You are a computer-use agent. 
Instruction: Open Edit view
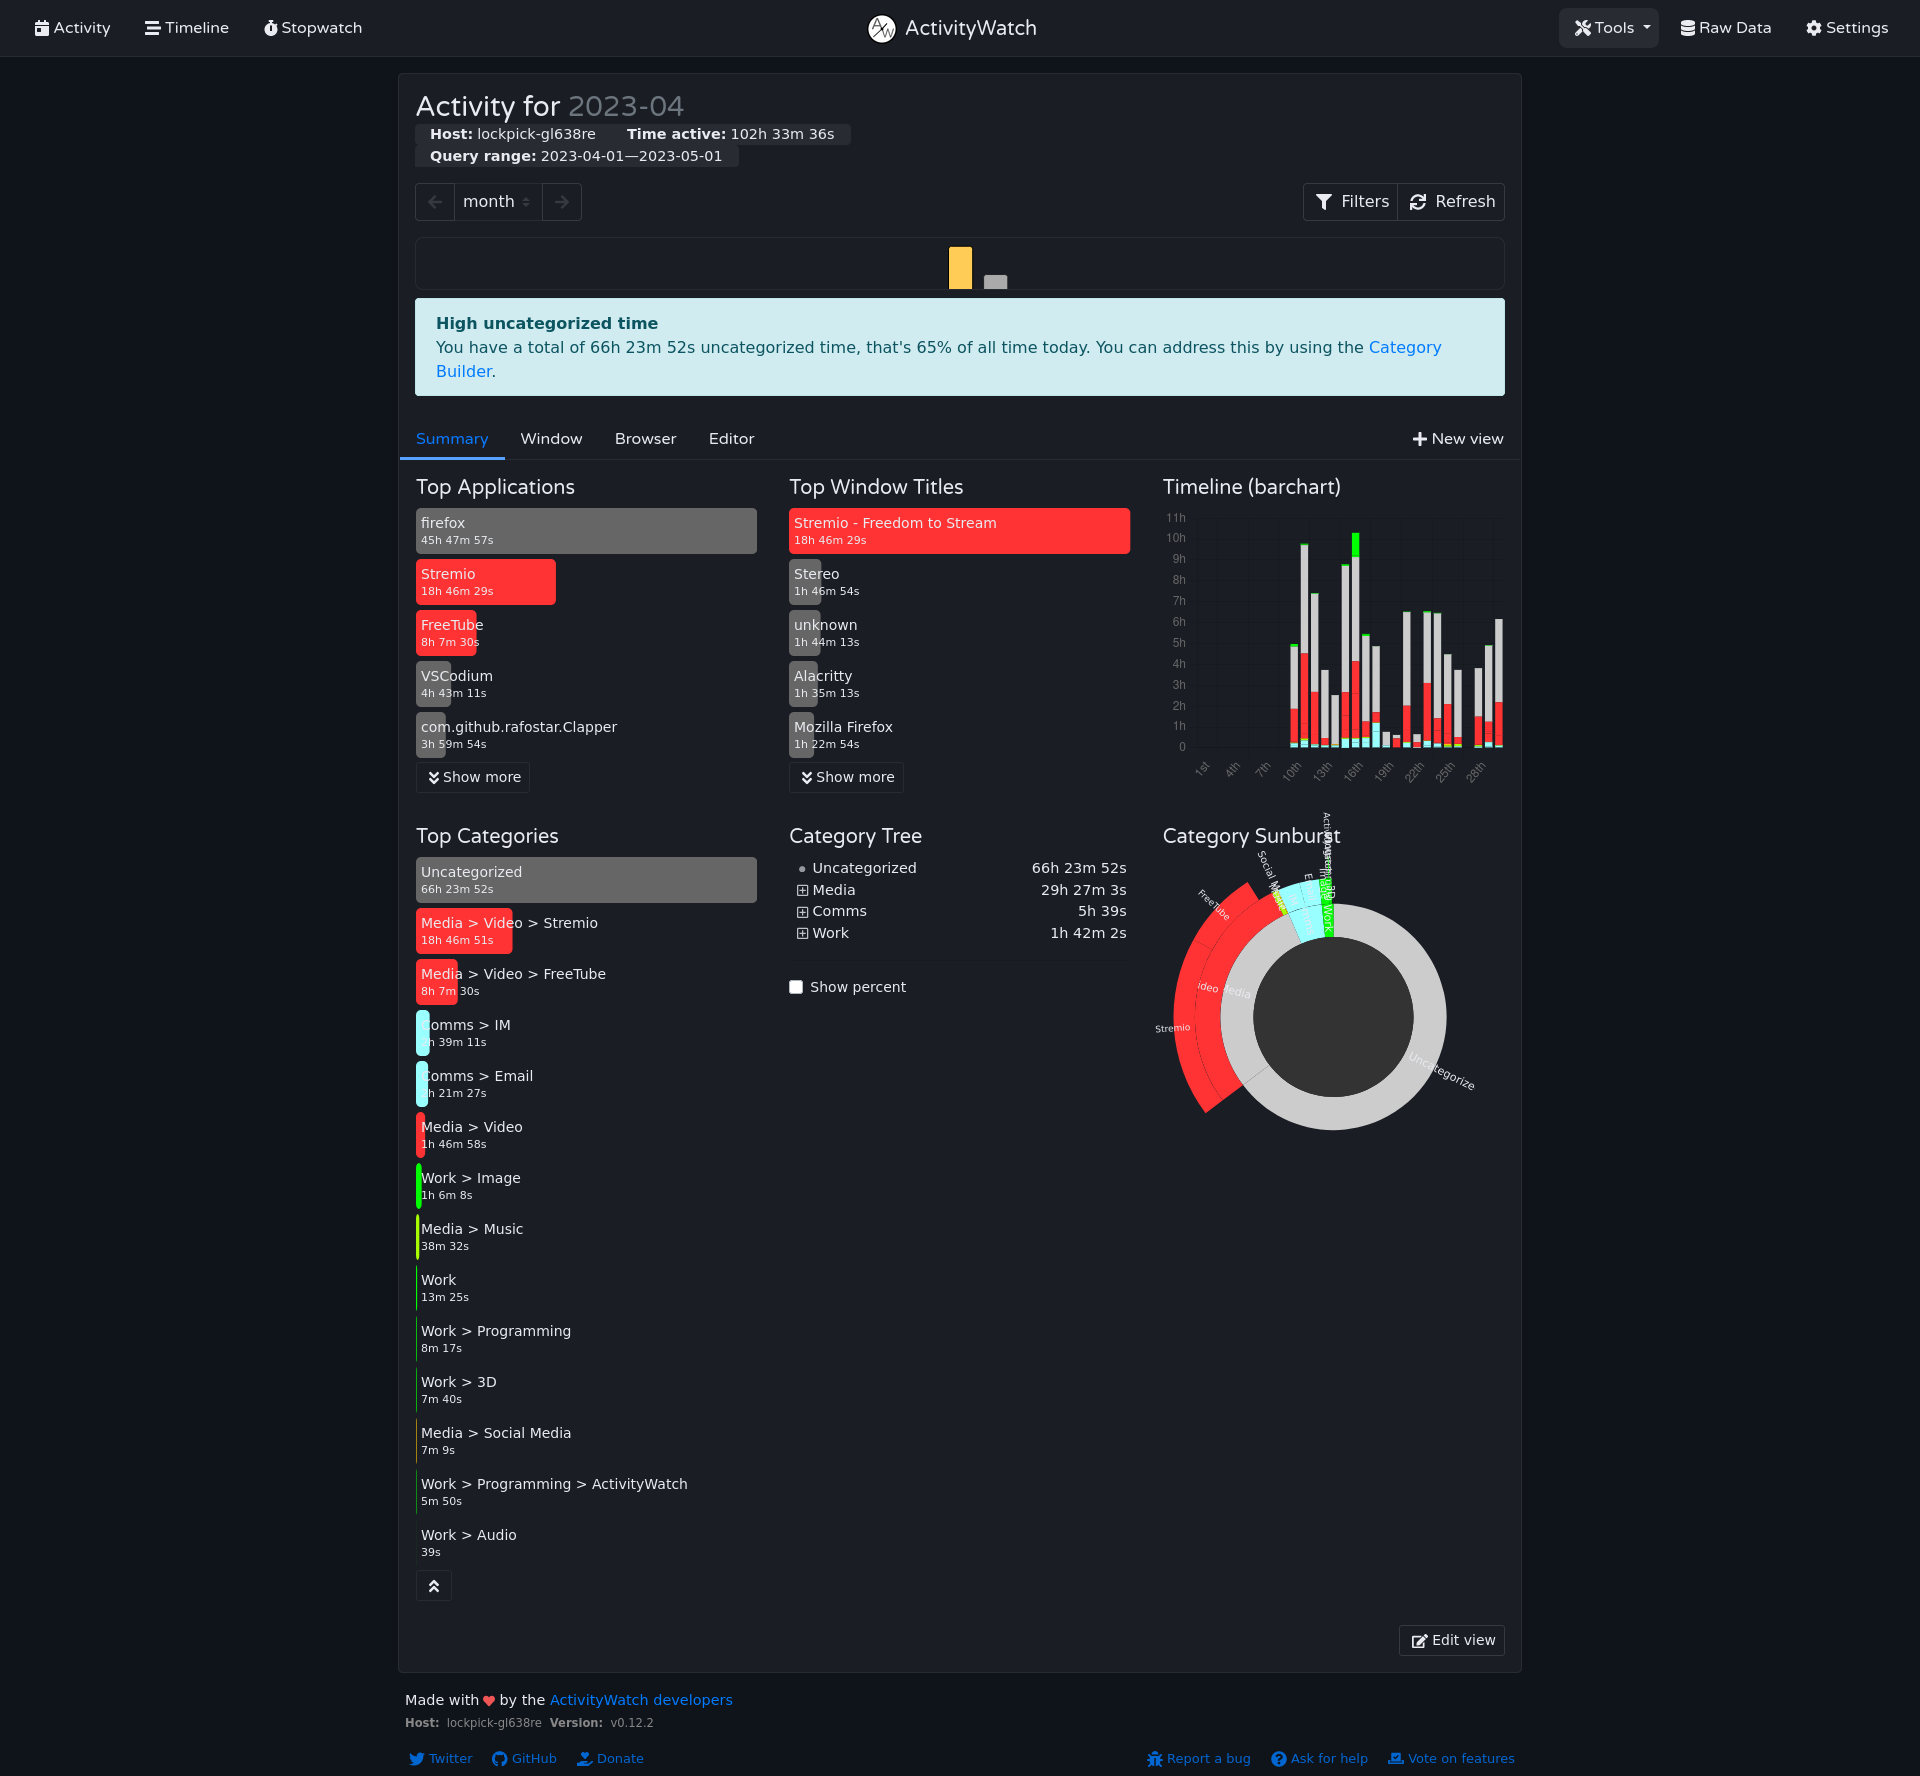click(1452, 1640)
